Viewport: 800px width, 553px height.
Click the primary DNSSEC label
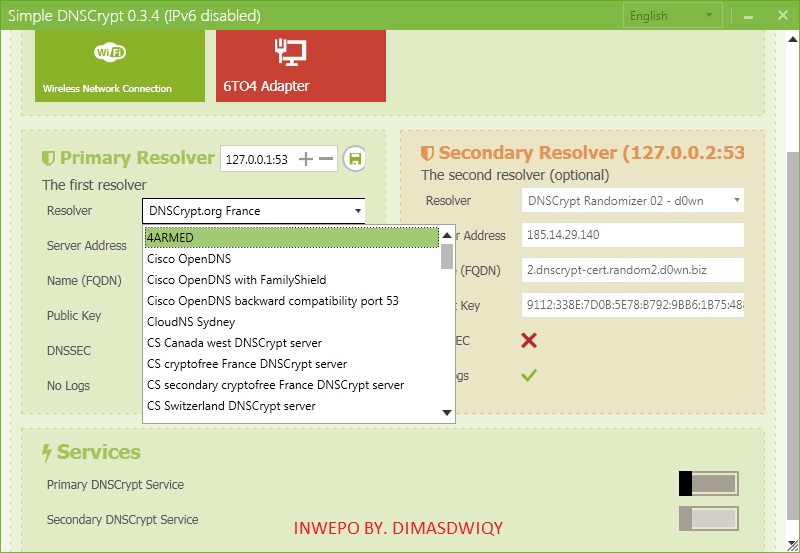(69, 350)
